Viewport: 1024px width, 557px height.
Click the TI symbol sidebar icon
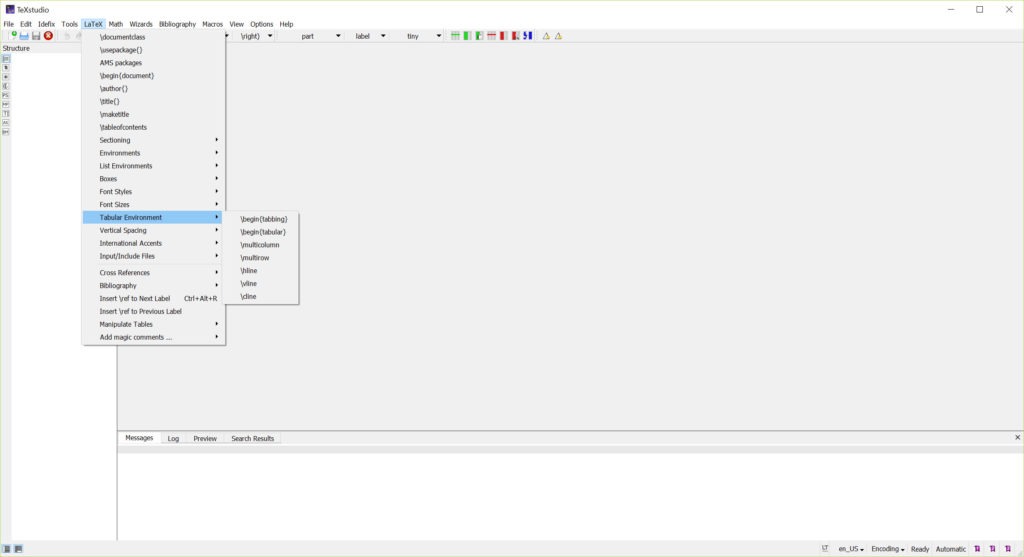(x=6, y=114)
